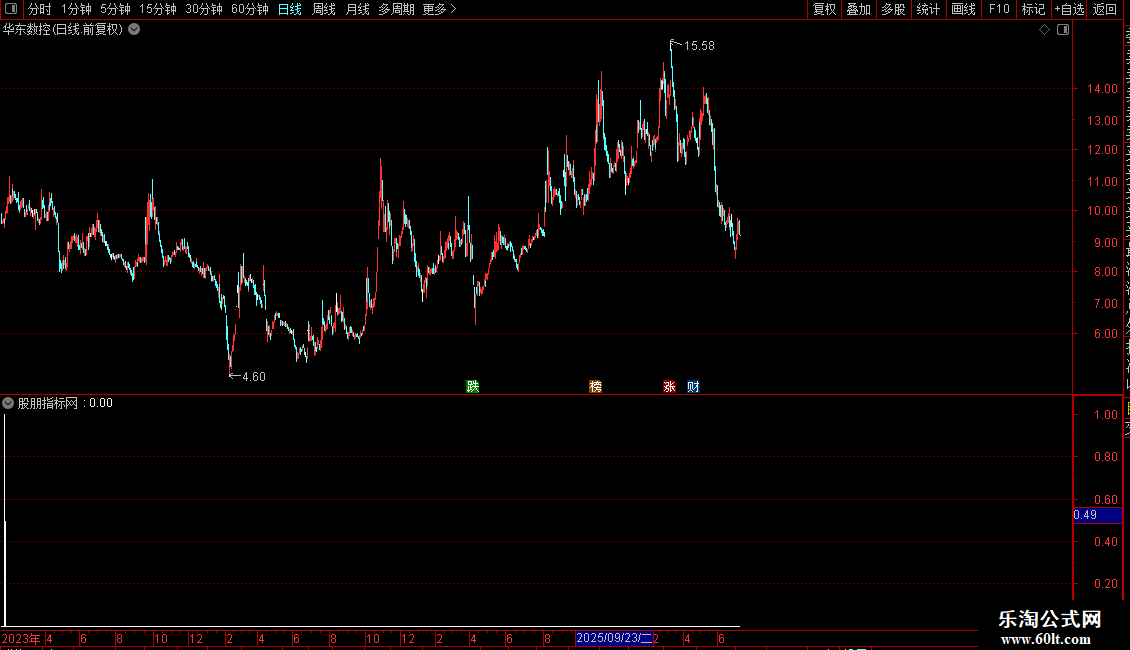The image size is (1130, 650).
Task: Switch to 月线 monthly chart
Action: (x=357, y=9)
